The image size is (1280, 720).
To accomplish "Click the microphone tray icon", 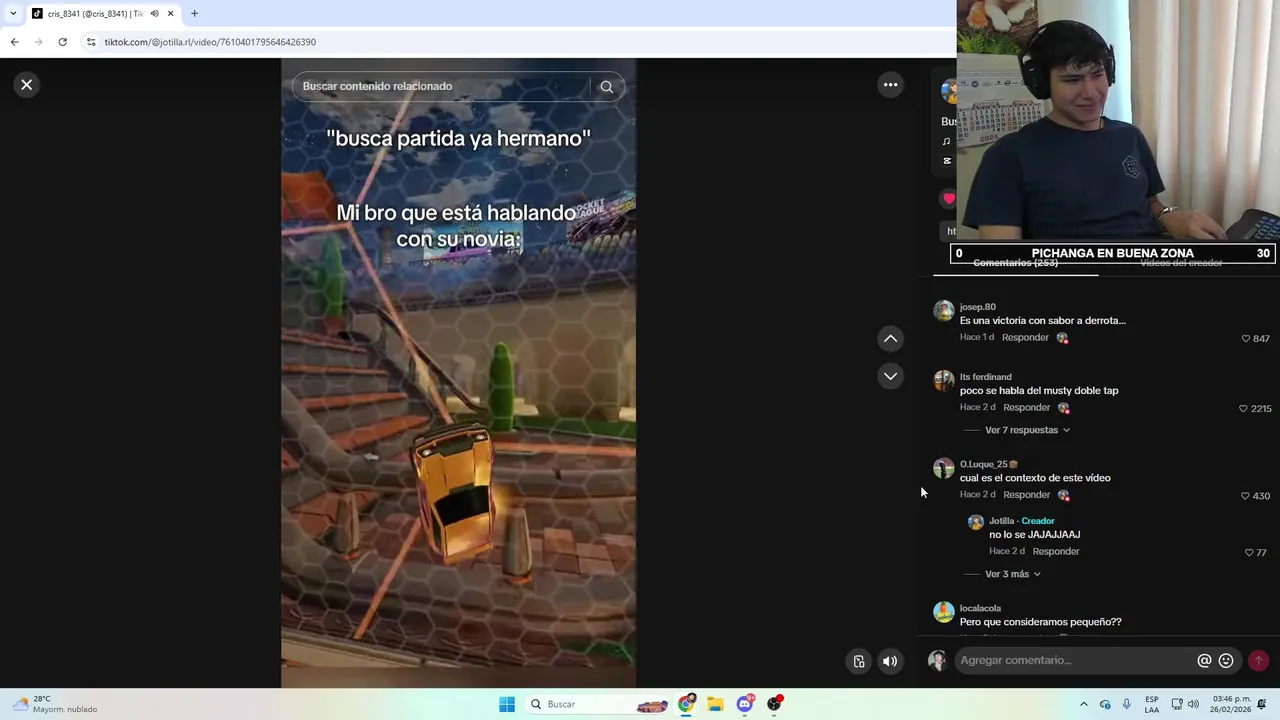I will [1126, 704].
